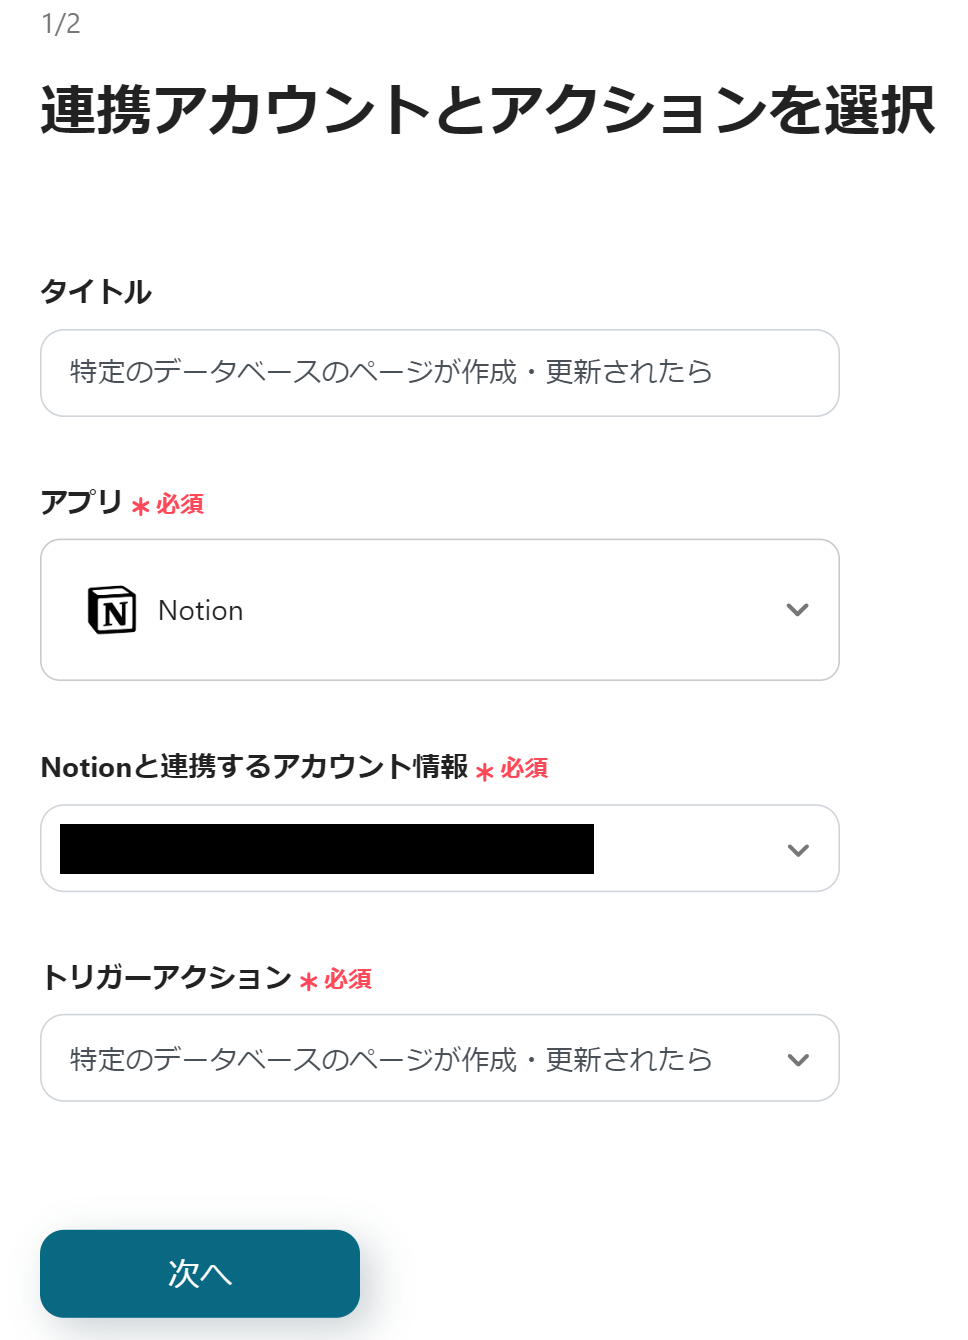The width and height of the screenshot is (968, 1340).
Task: Click the 必須 tag next to アプリ
Action: point(180,504)
